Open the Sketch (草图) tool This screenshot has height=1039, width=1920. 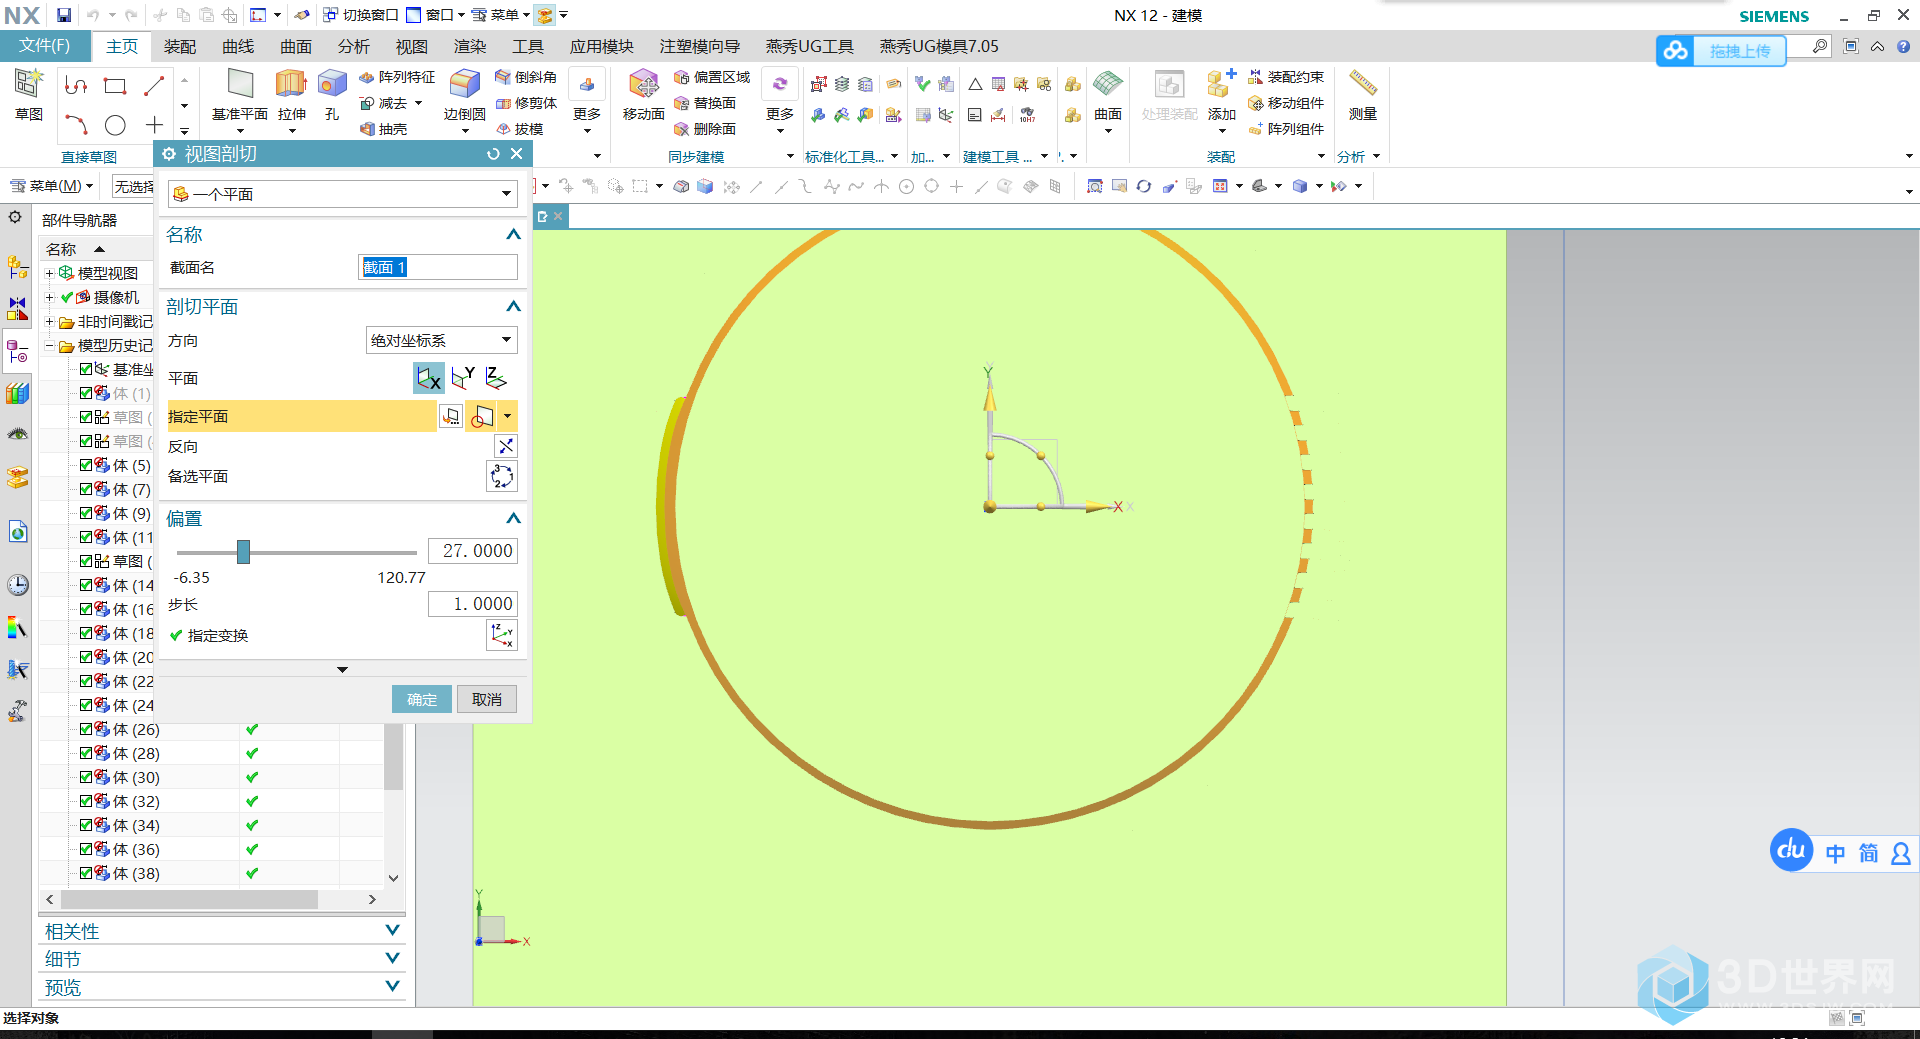pyautogui.click(x=28, y=94)
